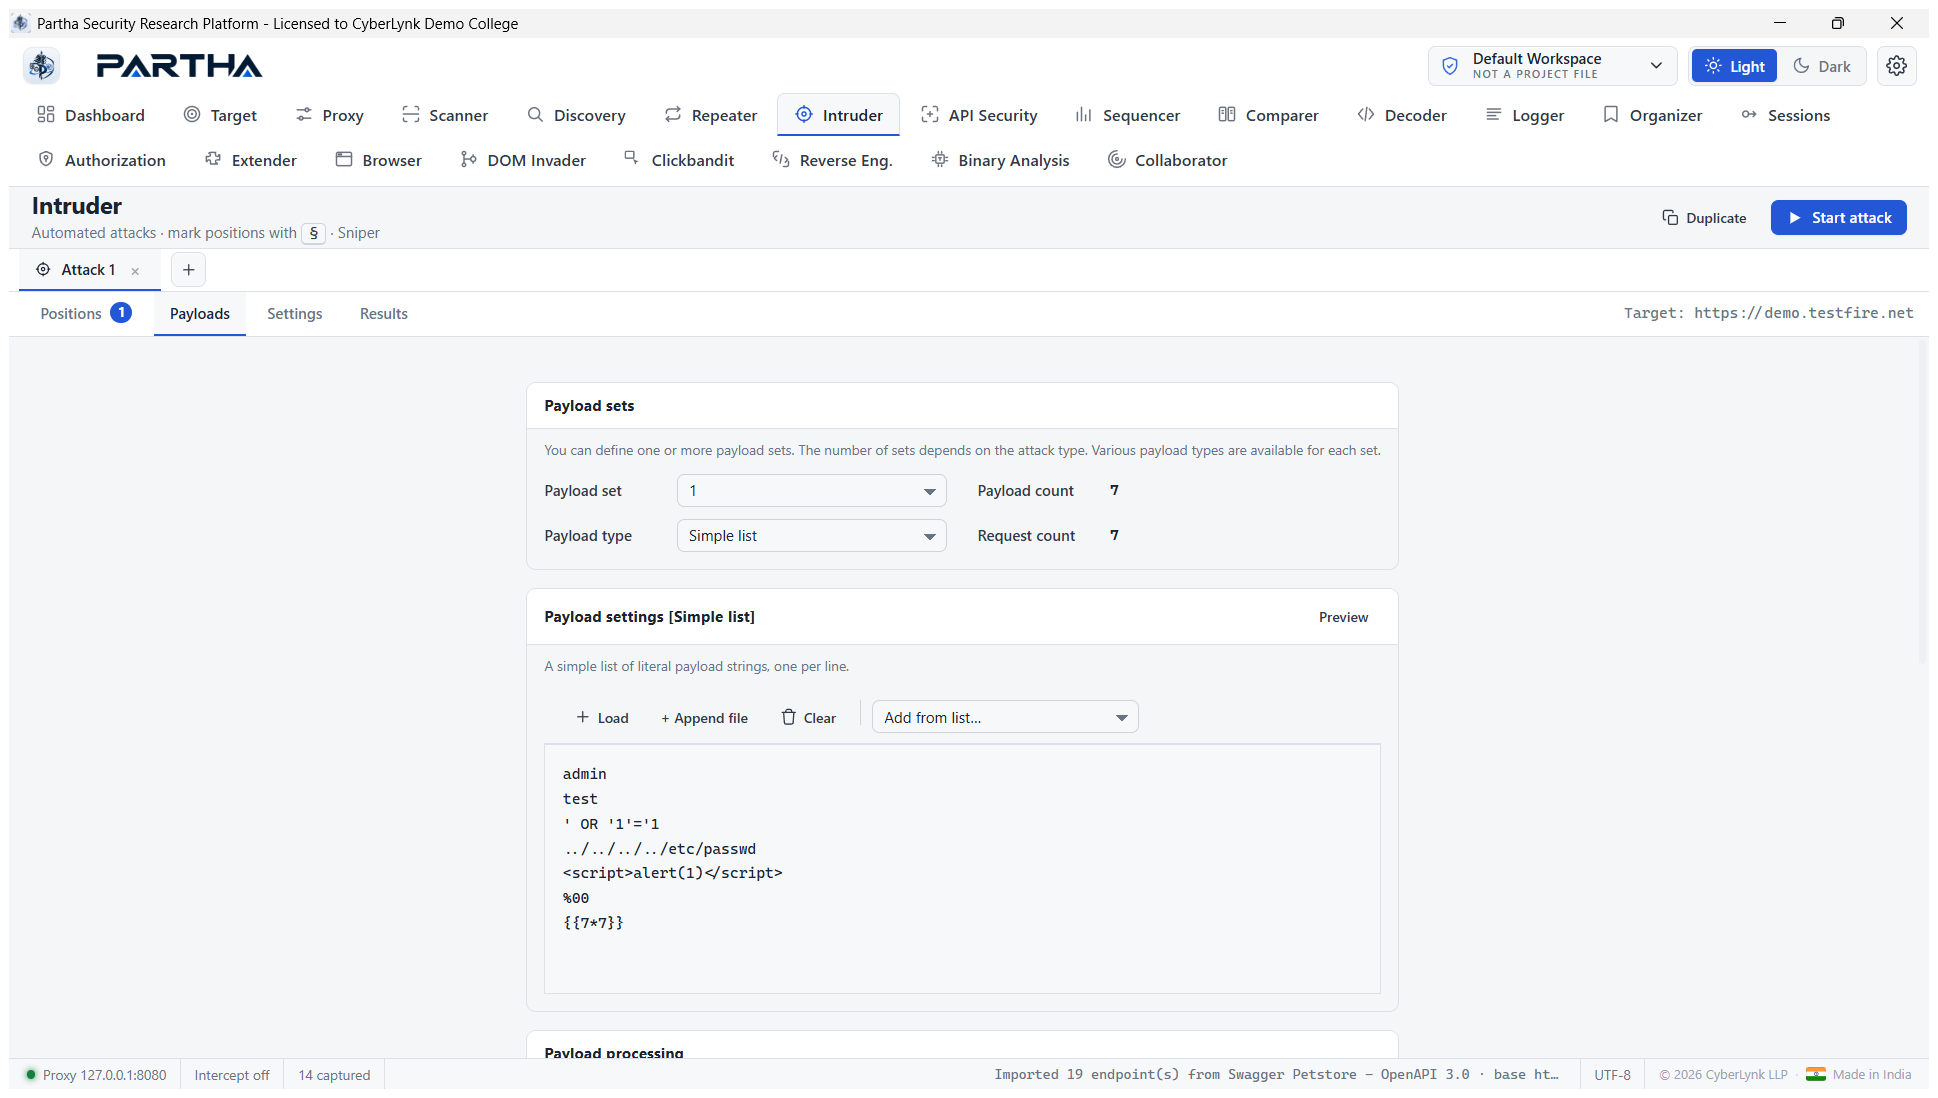Open the Sessions key icon
Screen dimensions: 1938x1098
pos(1749,115)
